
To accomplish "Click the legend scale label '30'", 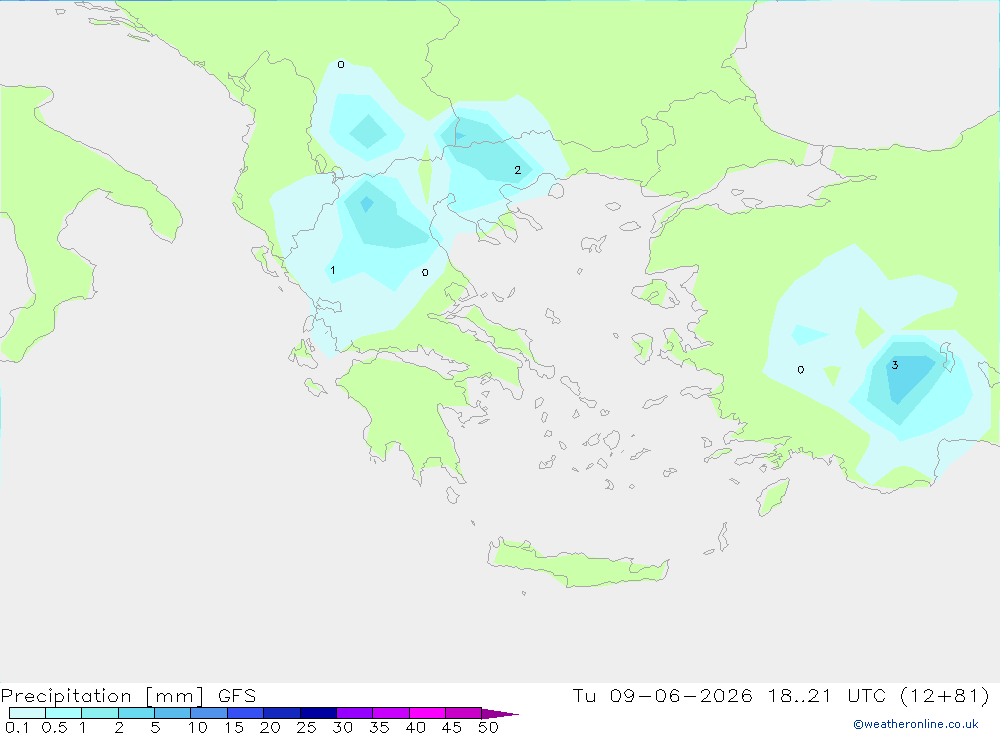I will coord(342,727).
